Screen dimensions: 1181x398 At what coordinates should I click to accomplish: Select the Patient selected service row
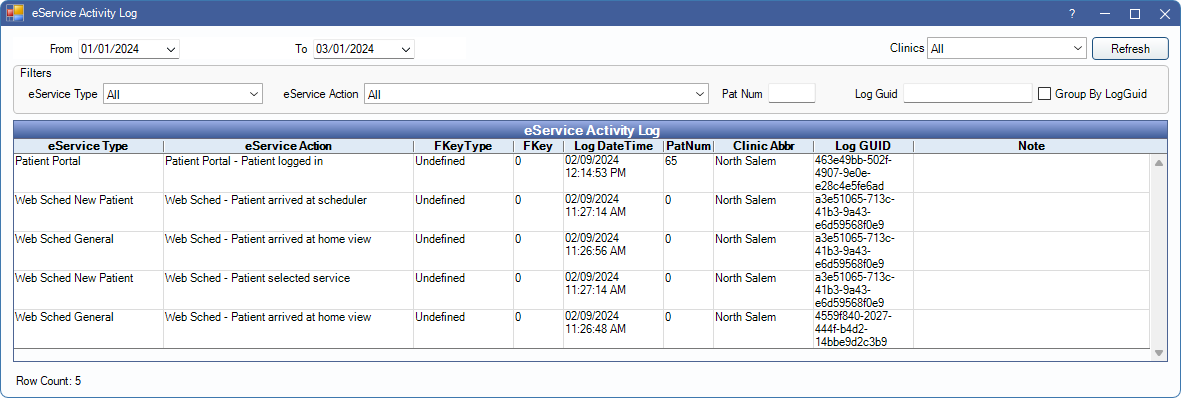pyautogui.click(x=582, y=289)
